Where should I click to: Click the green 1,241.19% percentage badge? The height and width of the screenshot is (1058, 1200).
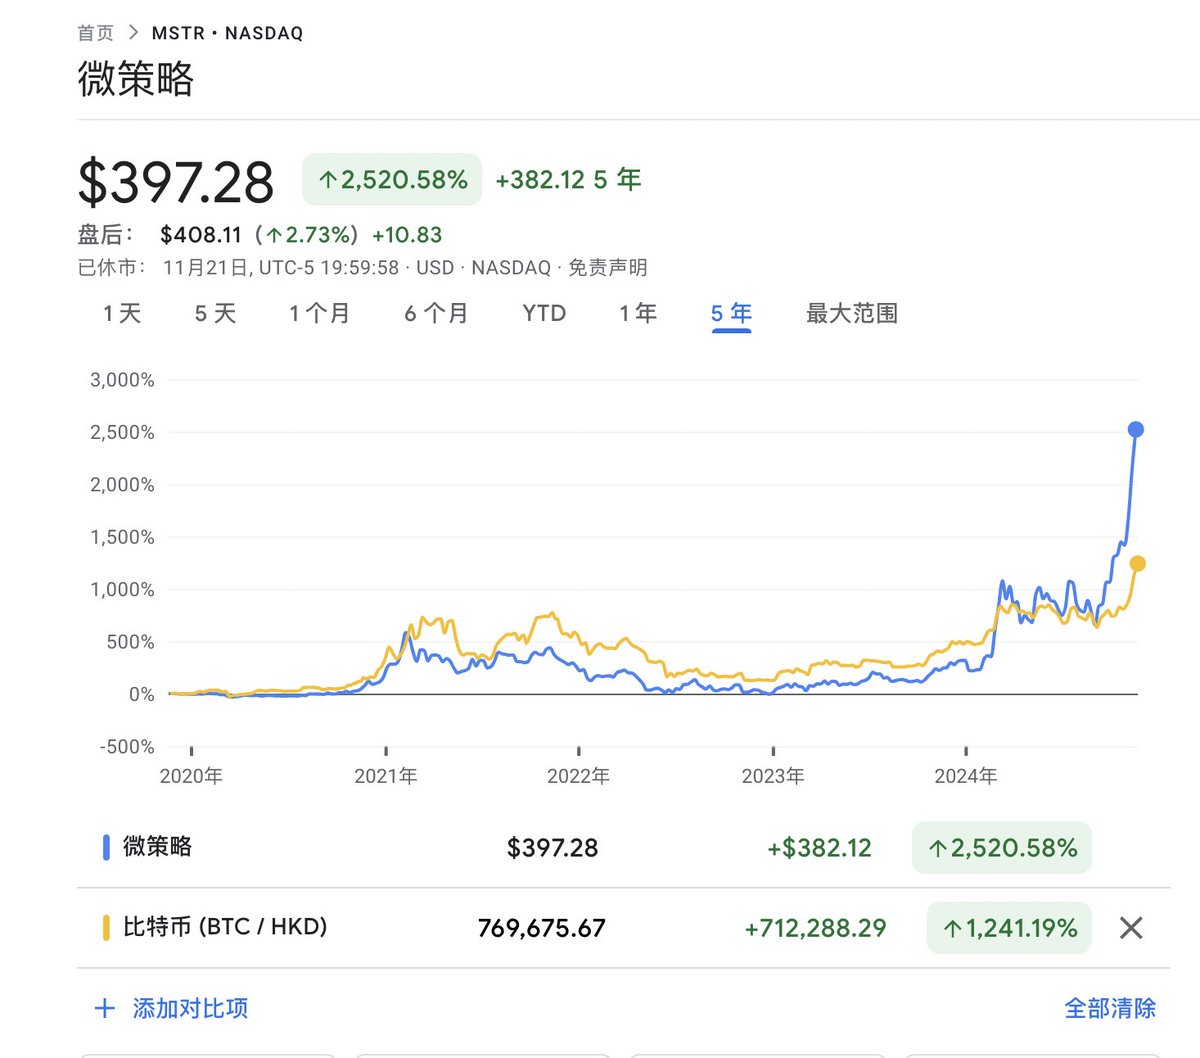click(1008, 927)
